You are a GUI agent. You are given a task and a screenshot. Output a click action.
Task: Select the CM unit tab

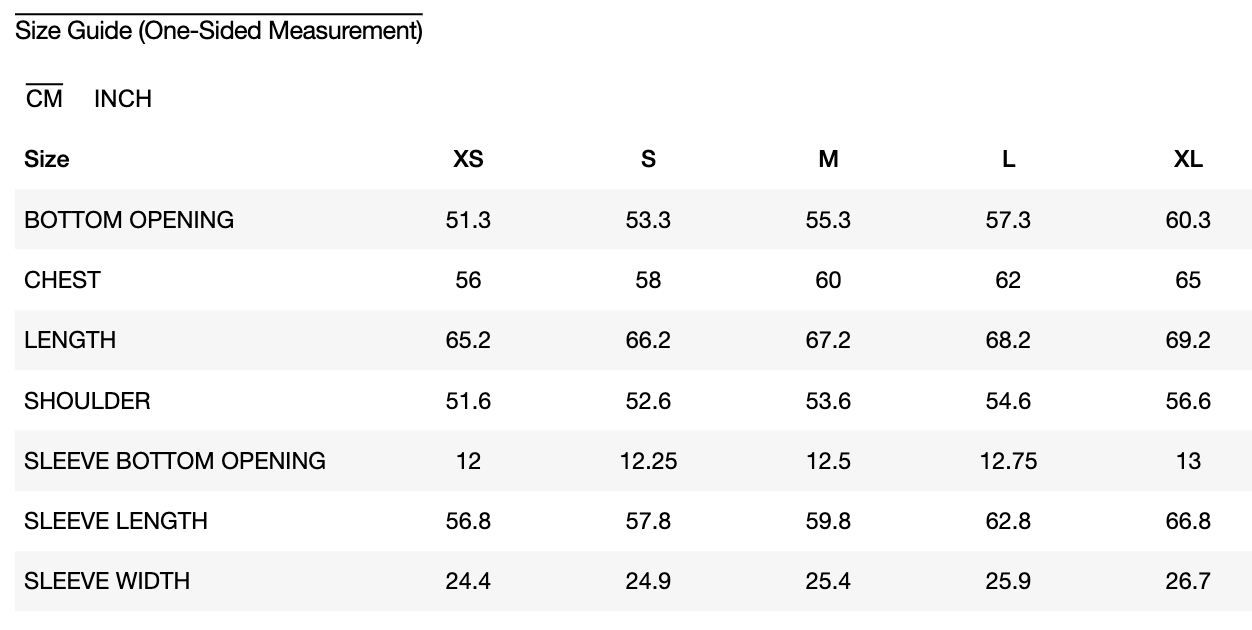click(44, 99)
